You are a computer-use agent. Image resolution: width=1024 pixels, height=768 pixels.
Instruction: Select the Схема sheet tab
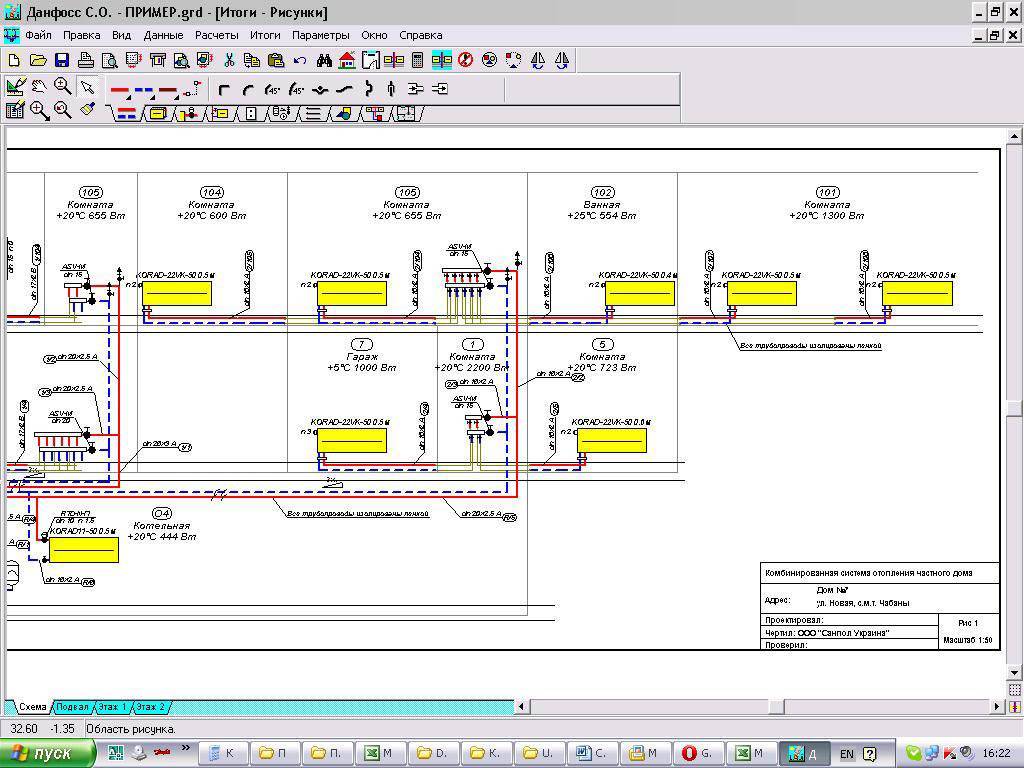(x=32, y=707)
